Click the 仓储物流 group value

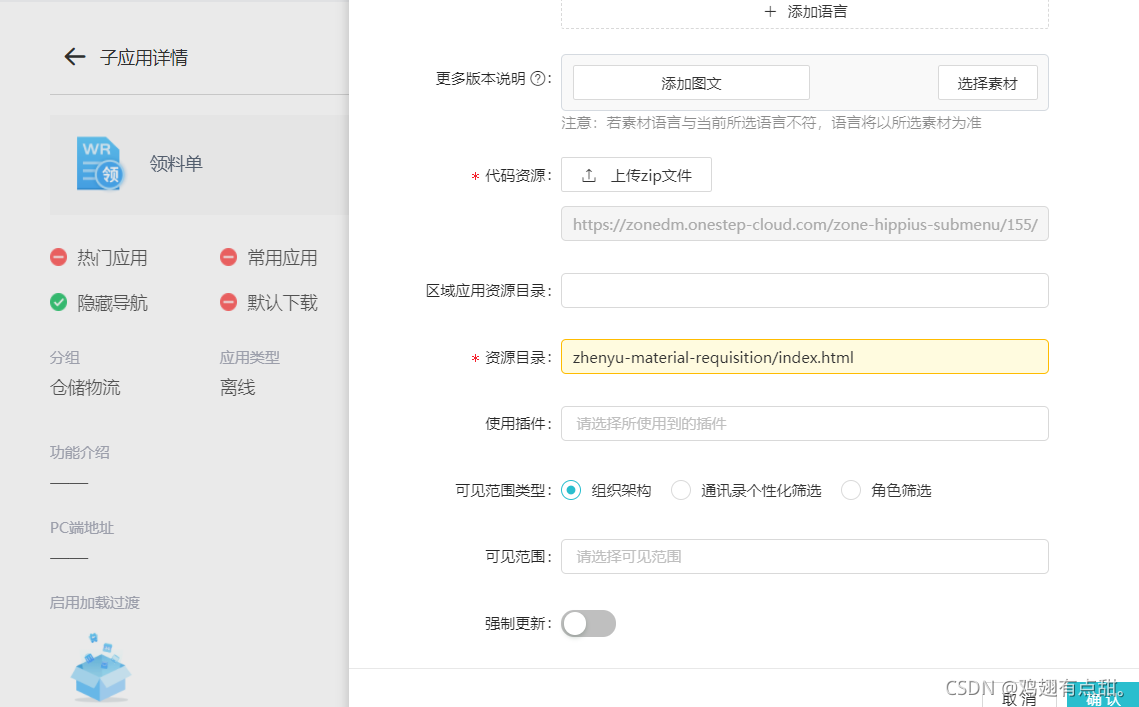click(x=85, y=387)
